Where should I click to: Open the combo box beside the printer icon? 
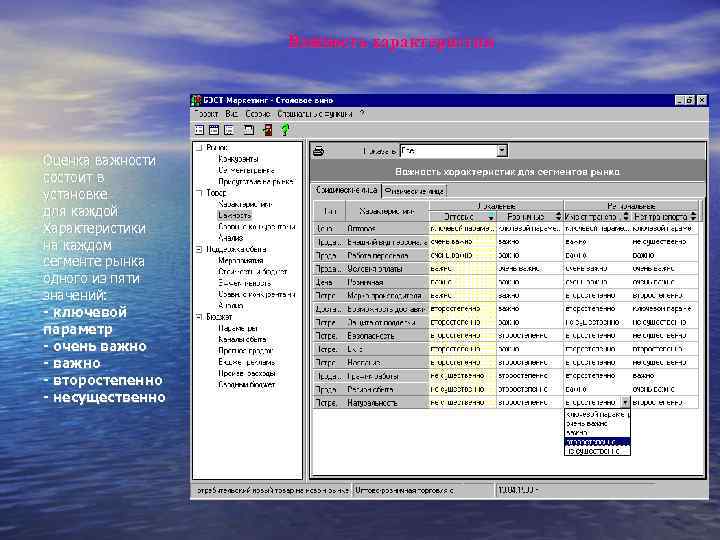point(502,151)
